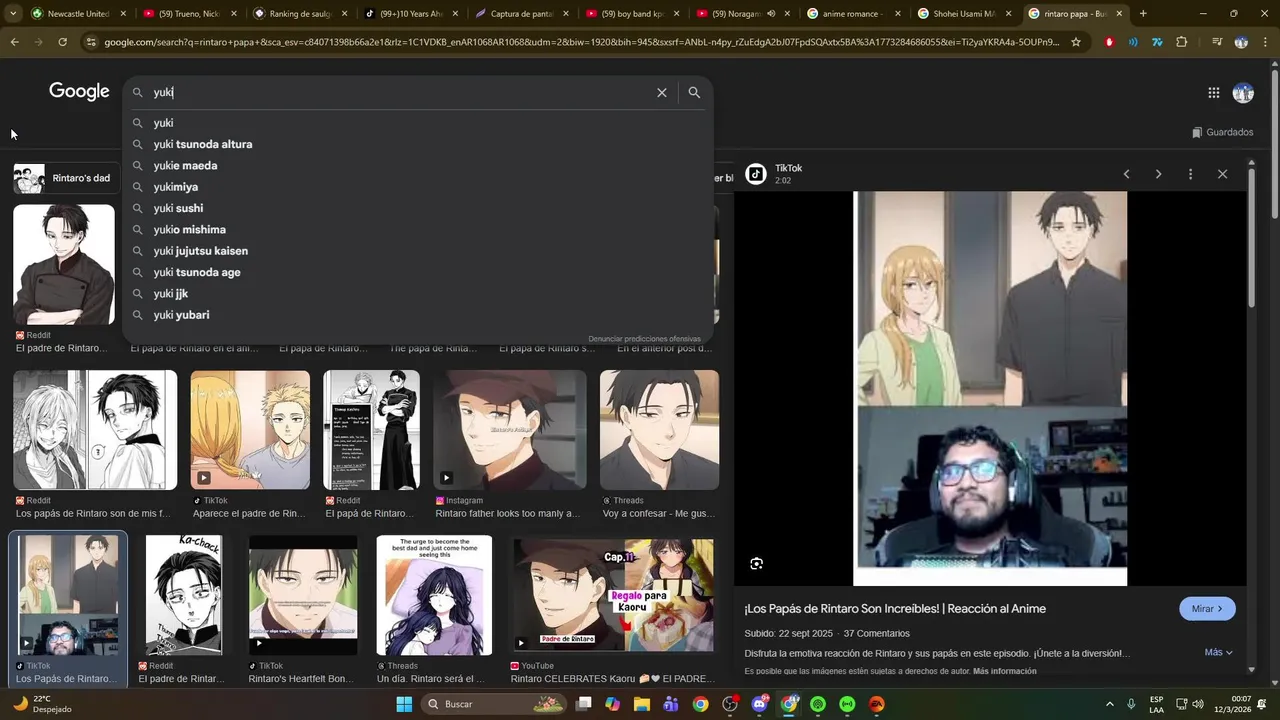Screen dimensions: 1280x720
Task: Reload the page
Action: (62, 42)
